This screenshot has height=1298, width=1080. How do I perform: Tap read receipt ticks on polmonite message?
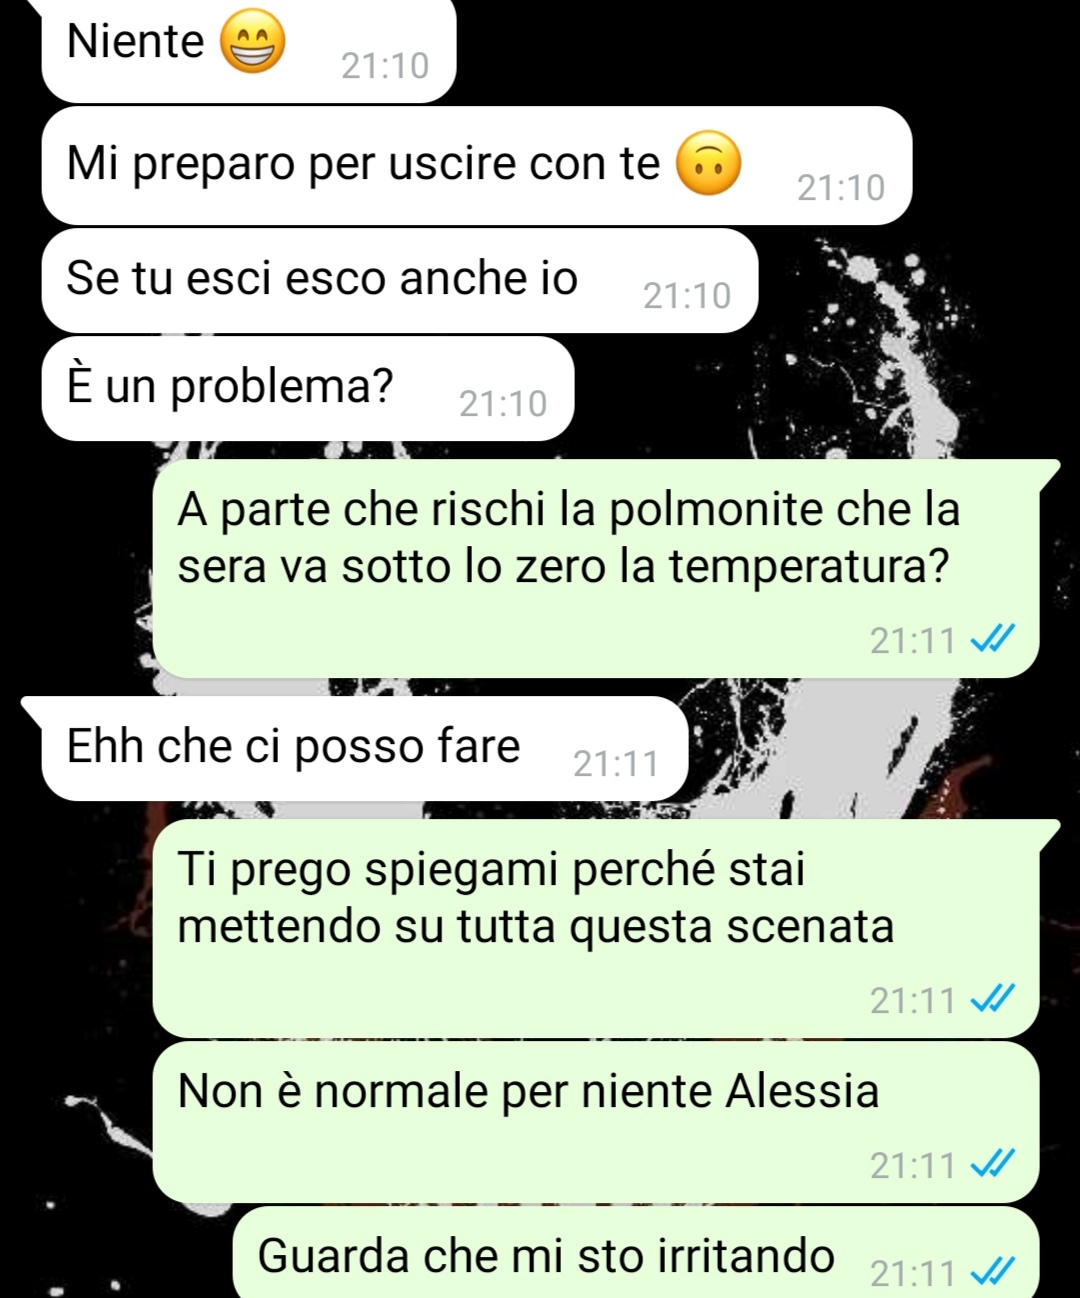[993, 639]
